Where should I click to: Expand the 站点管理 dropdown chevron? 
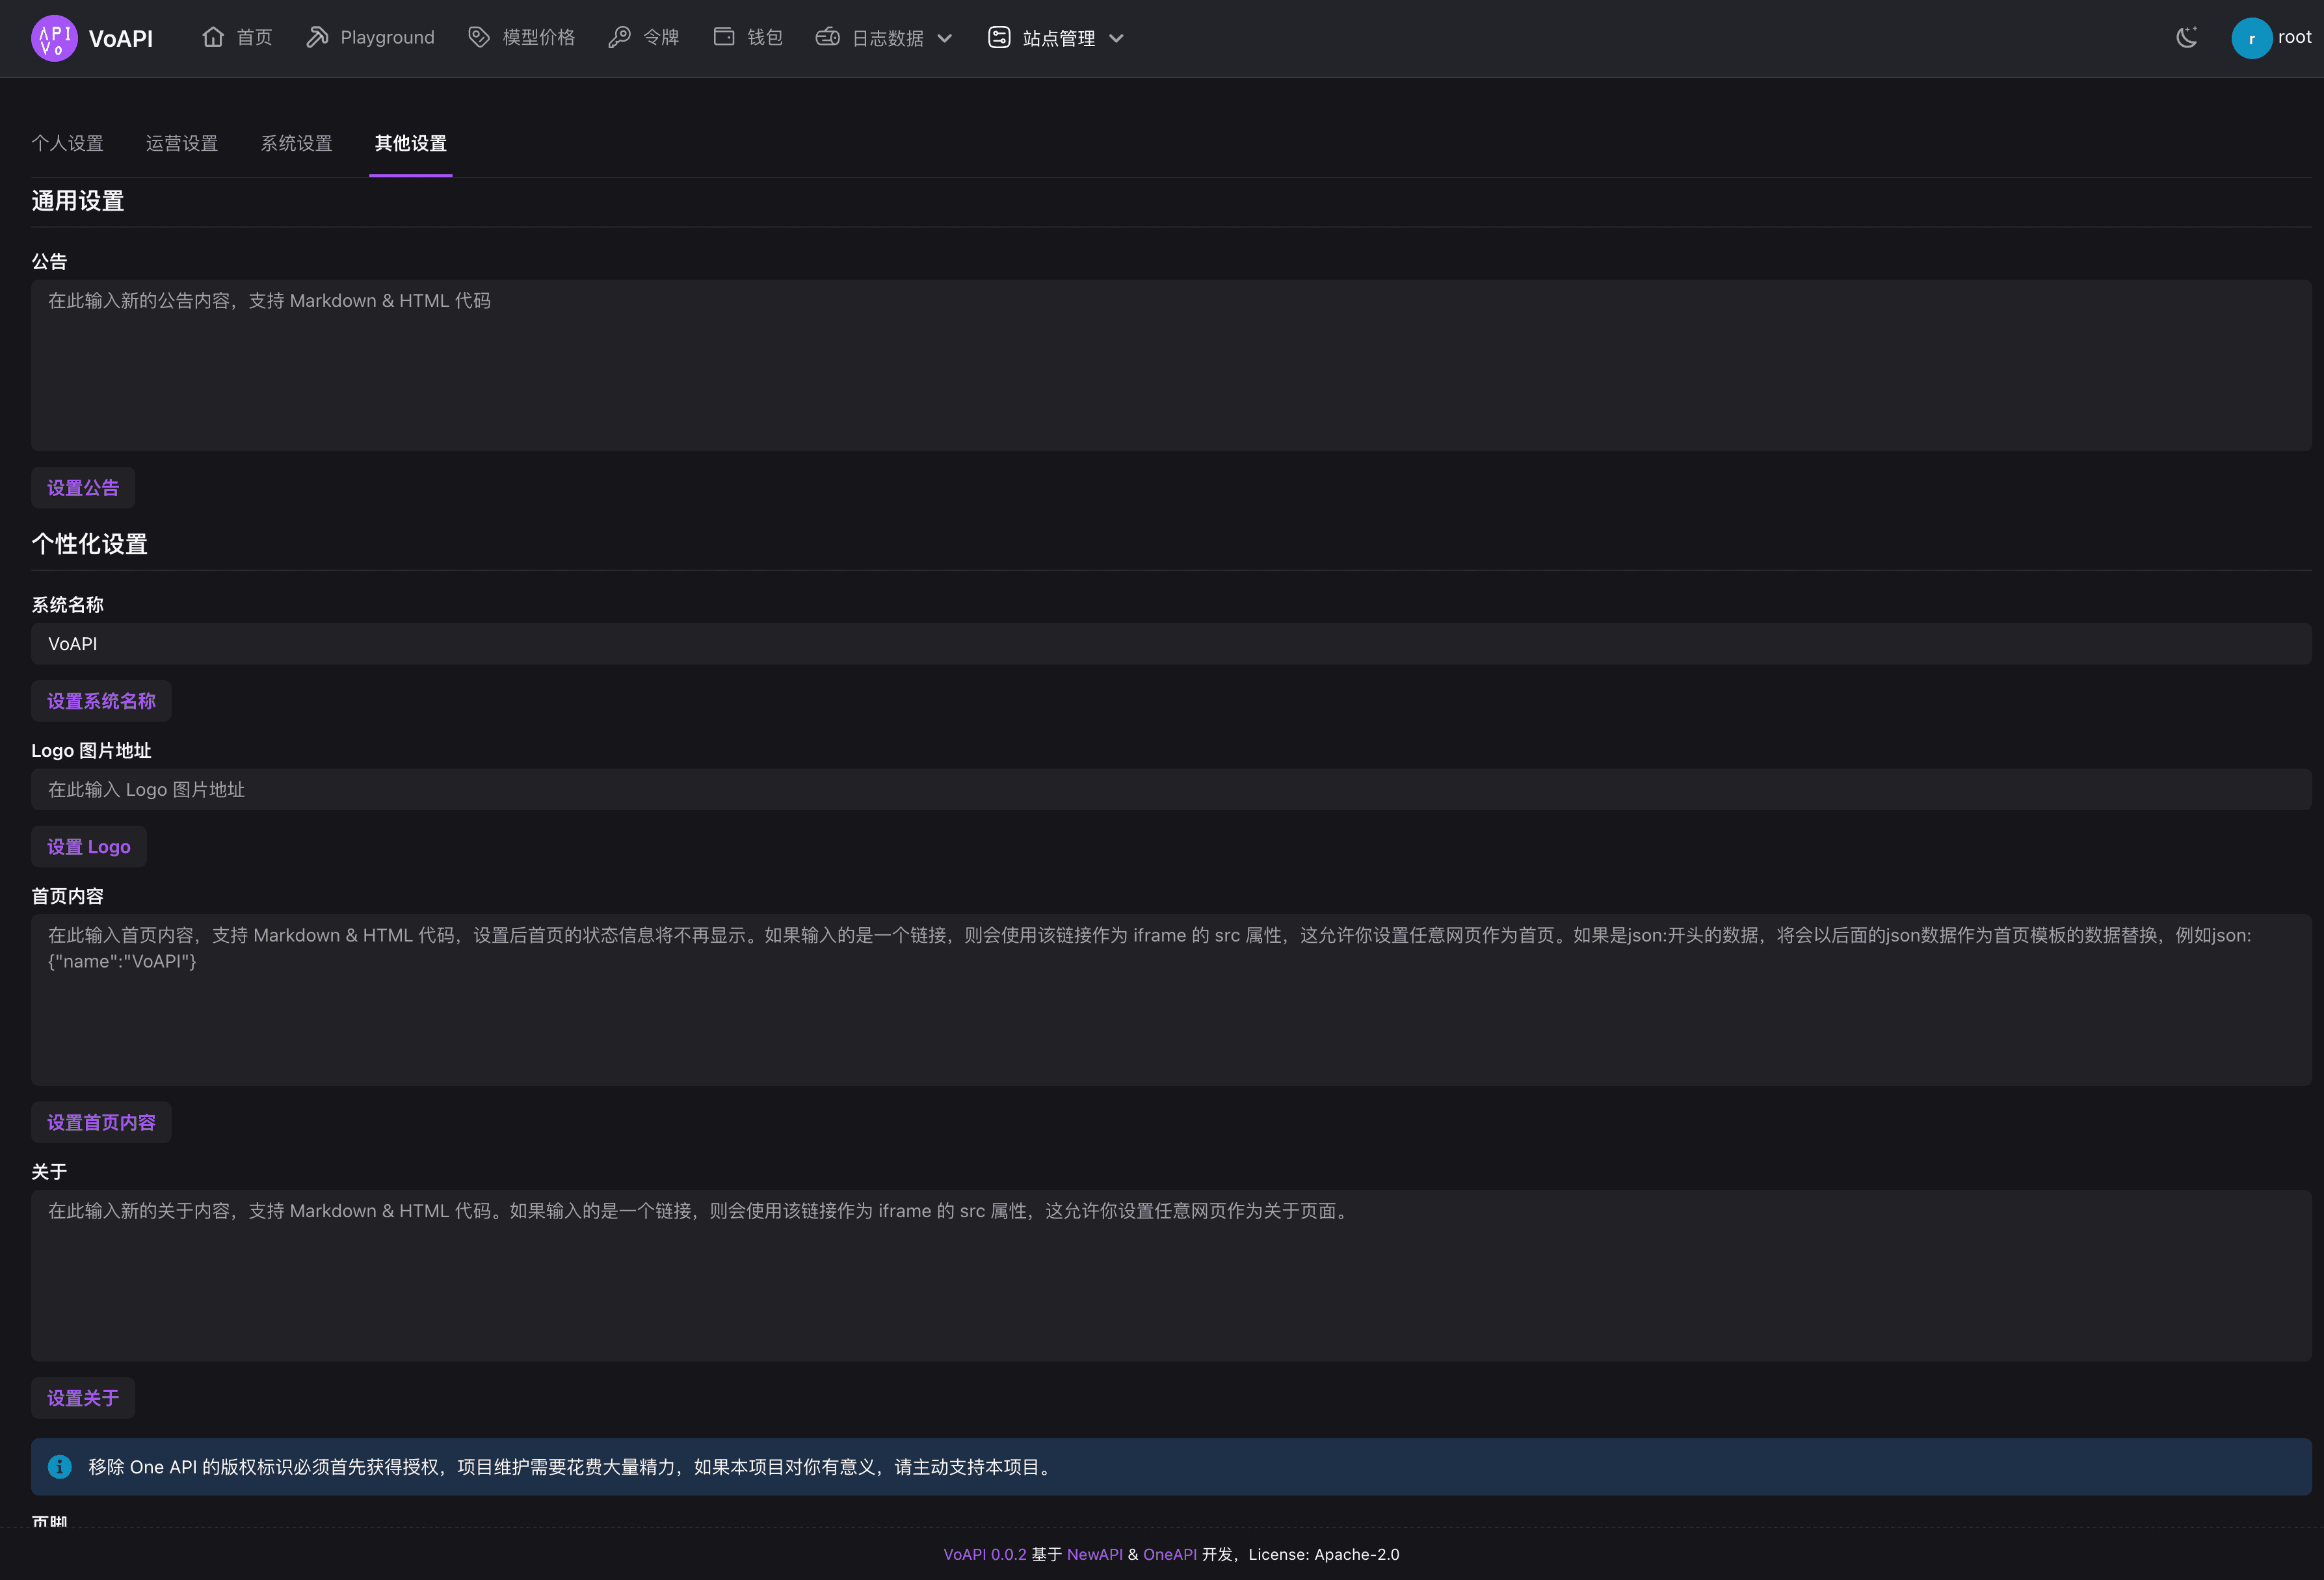click(1117, 38)
